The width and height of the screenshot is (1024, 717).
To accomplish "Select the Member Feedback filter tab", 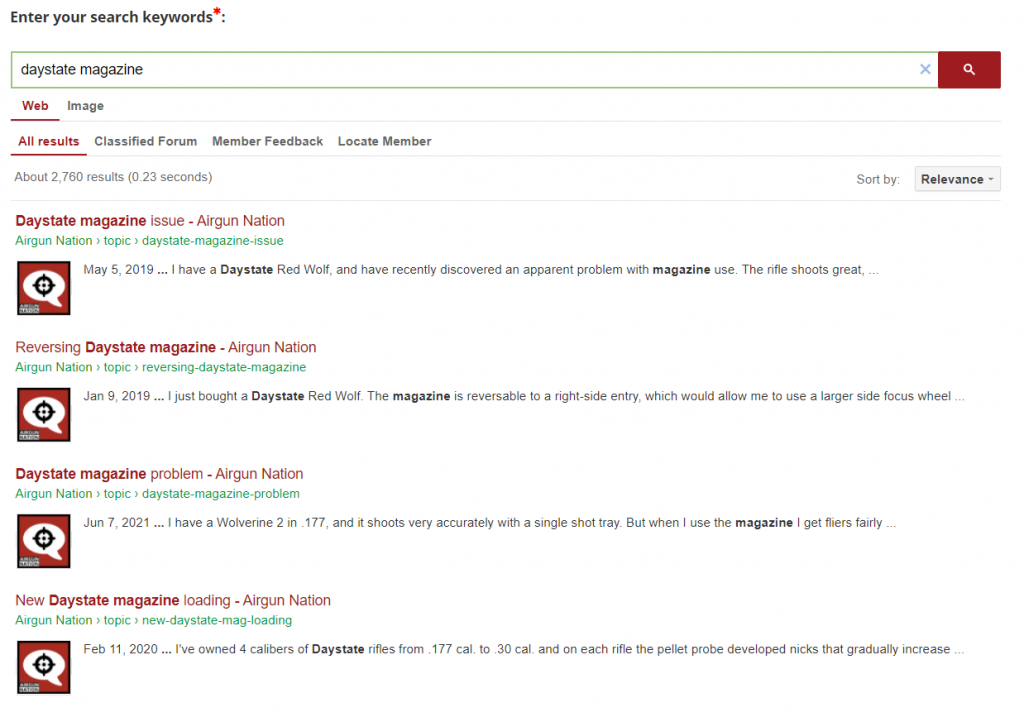I will (267, 141).
